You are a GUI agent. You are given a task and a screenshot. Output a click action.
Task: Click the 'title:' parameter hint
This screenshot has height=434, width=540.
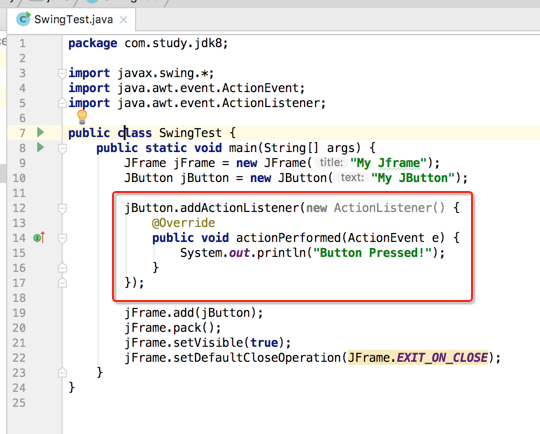331,163
